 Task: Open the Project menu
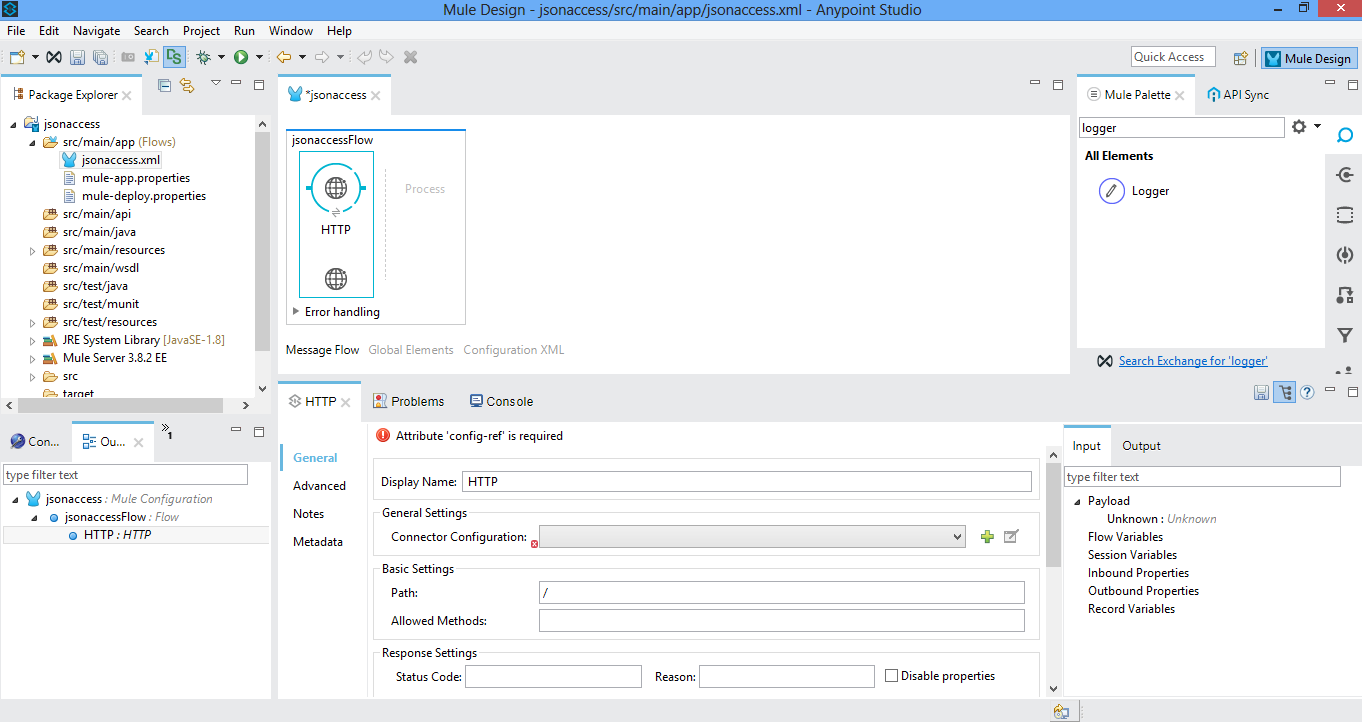(x=201, y=31)
